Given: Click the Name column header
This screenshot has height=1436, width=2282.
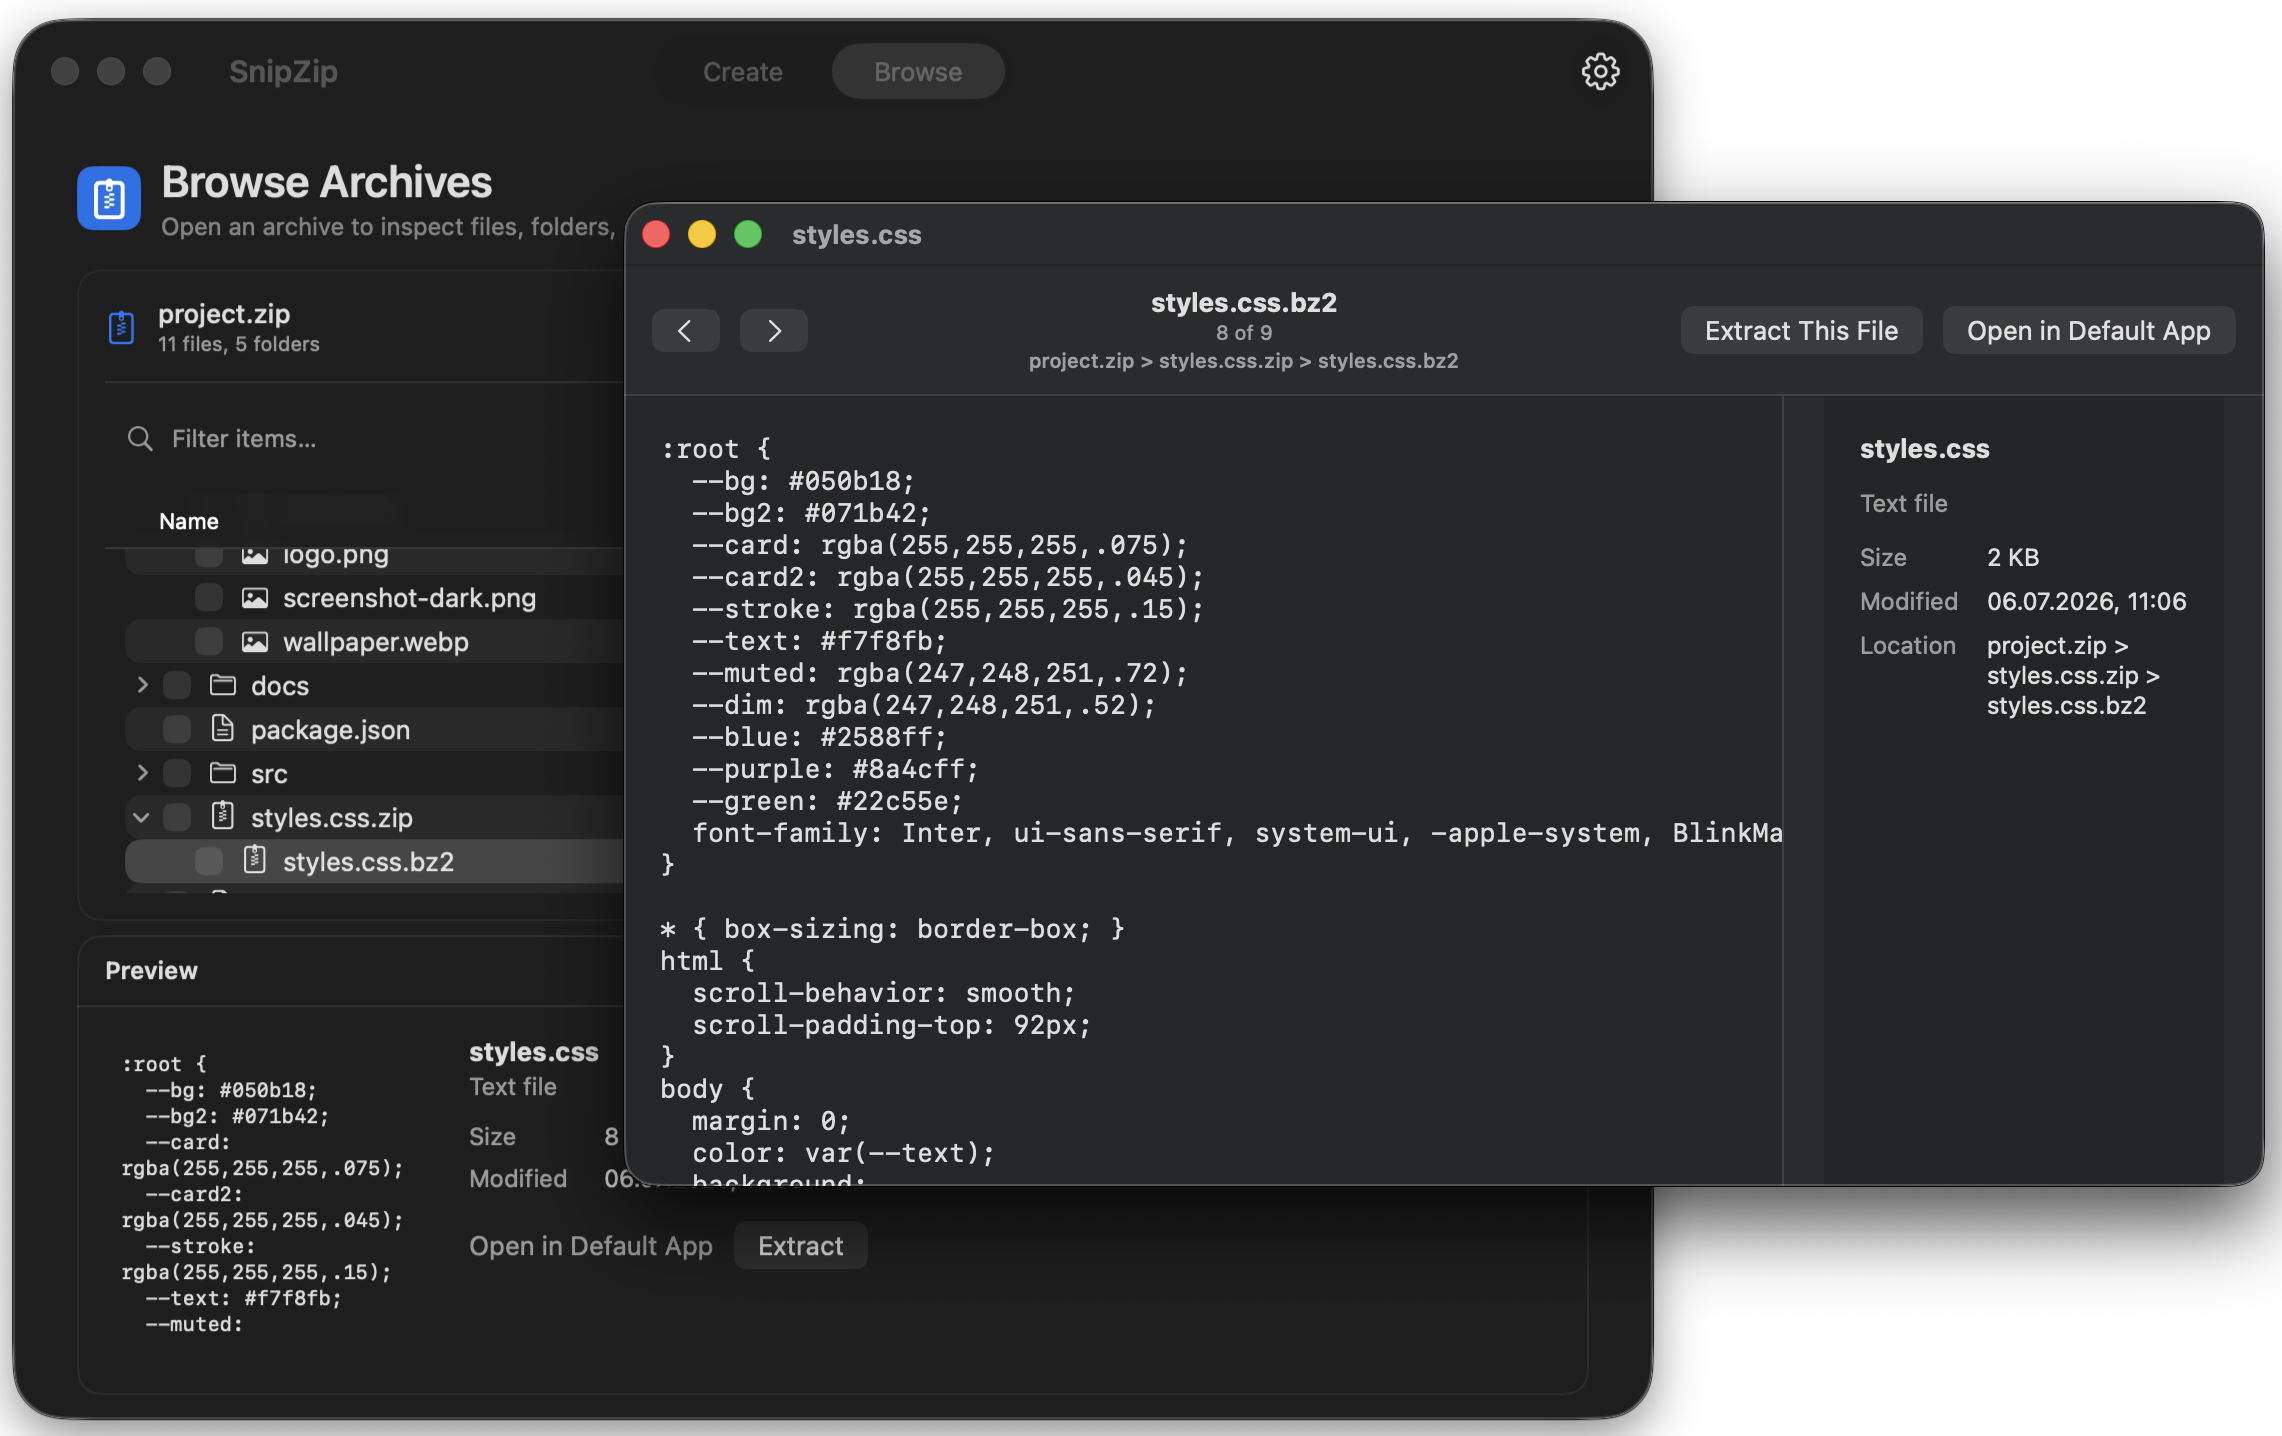Looking at the screenshot, I should tap(188, 521).
